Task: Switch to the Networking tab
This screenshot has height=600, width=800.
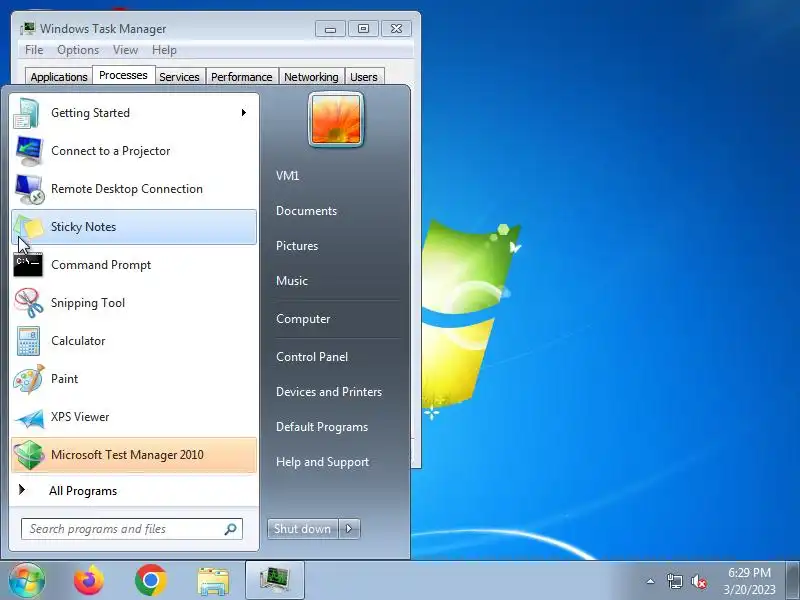Action: [311, 77]
